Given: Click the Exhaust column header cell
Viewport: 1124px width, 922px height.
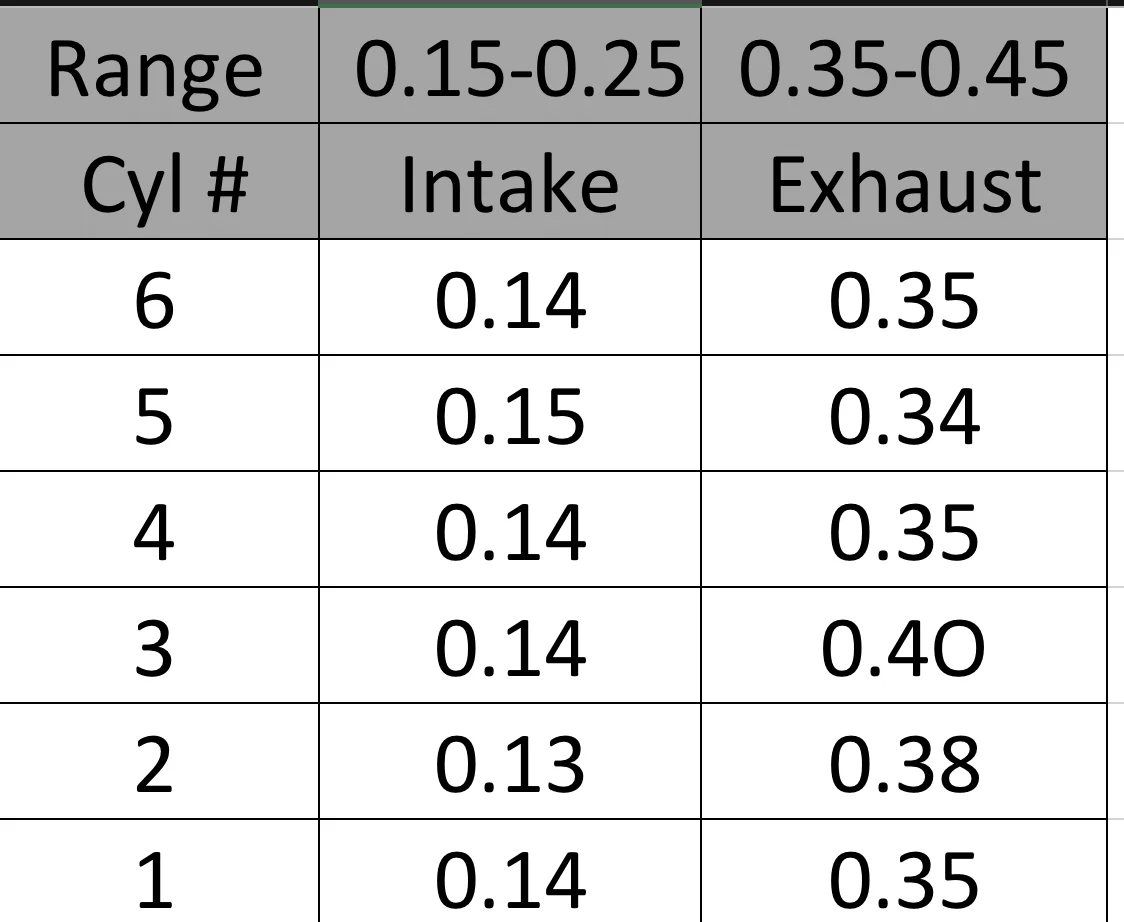Looking at the screenshot, I should click(x=904, y=181).
